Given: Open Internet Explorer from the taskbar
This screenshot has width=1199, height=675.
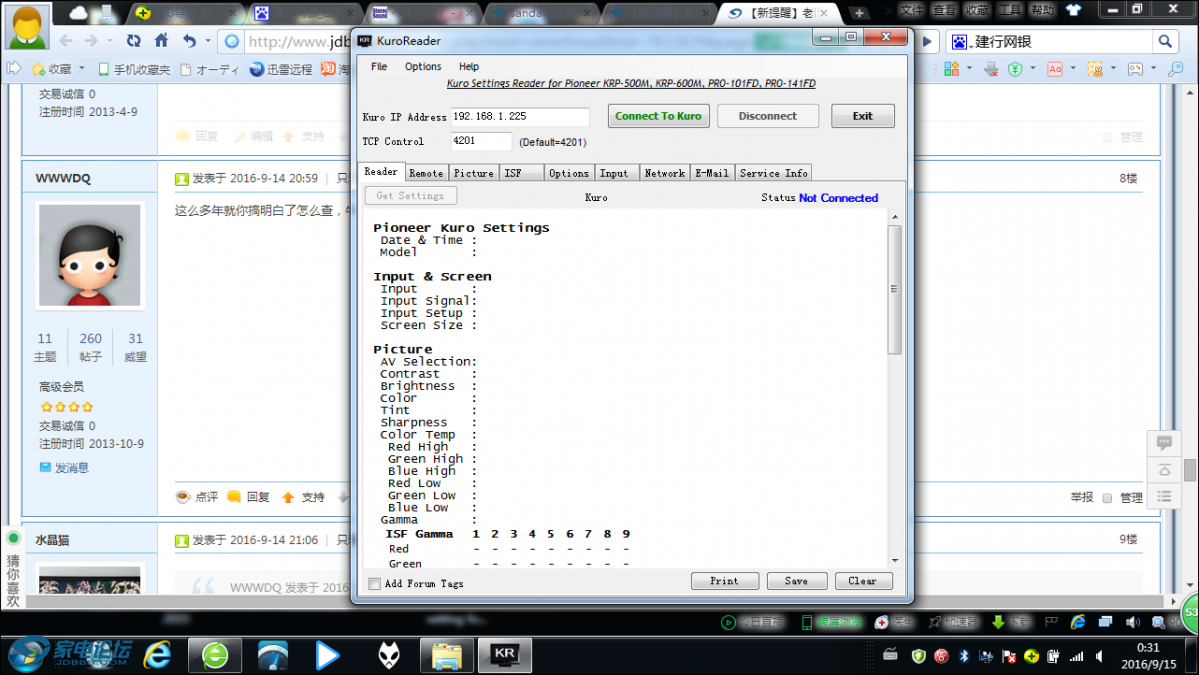Looking at the screenshot, I should tap(157, 656).
